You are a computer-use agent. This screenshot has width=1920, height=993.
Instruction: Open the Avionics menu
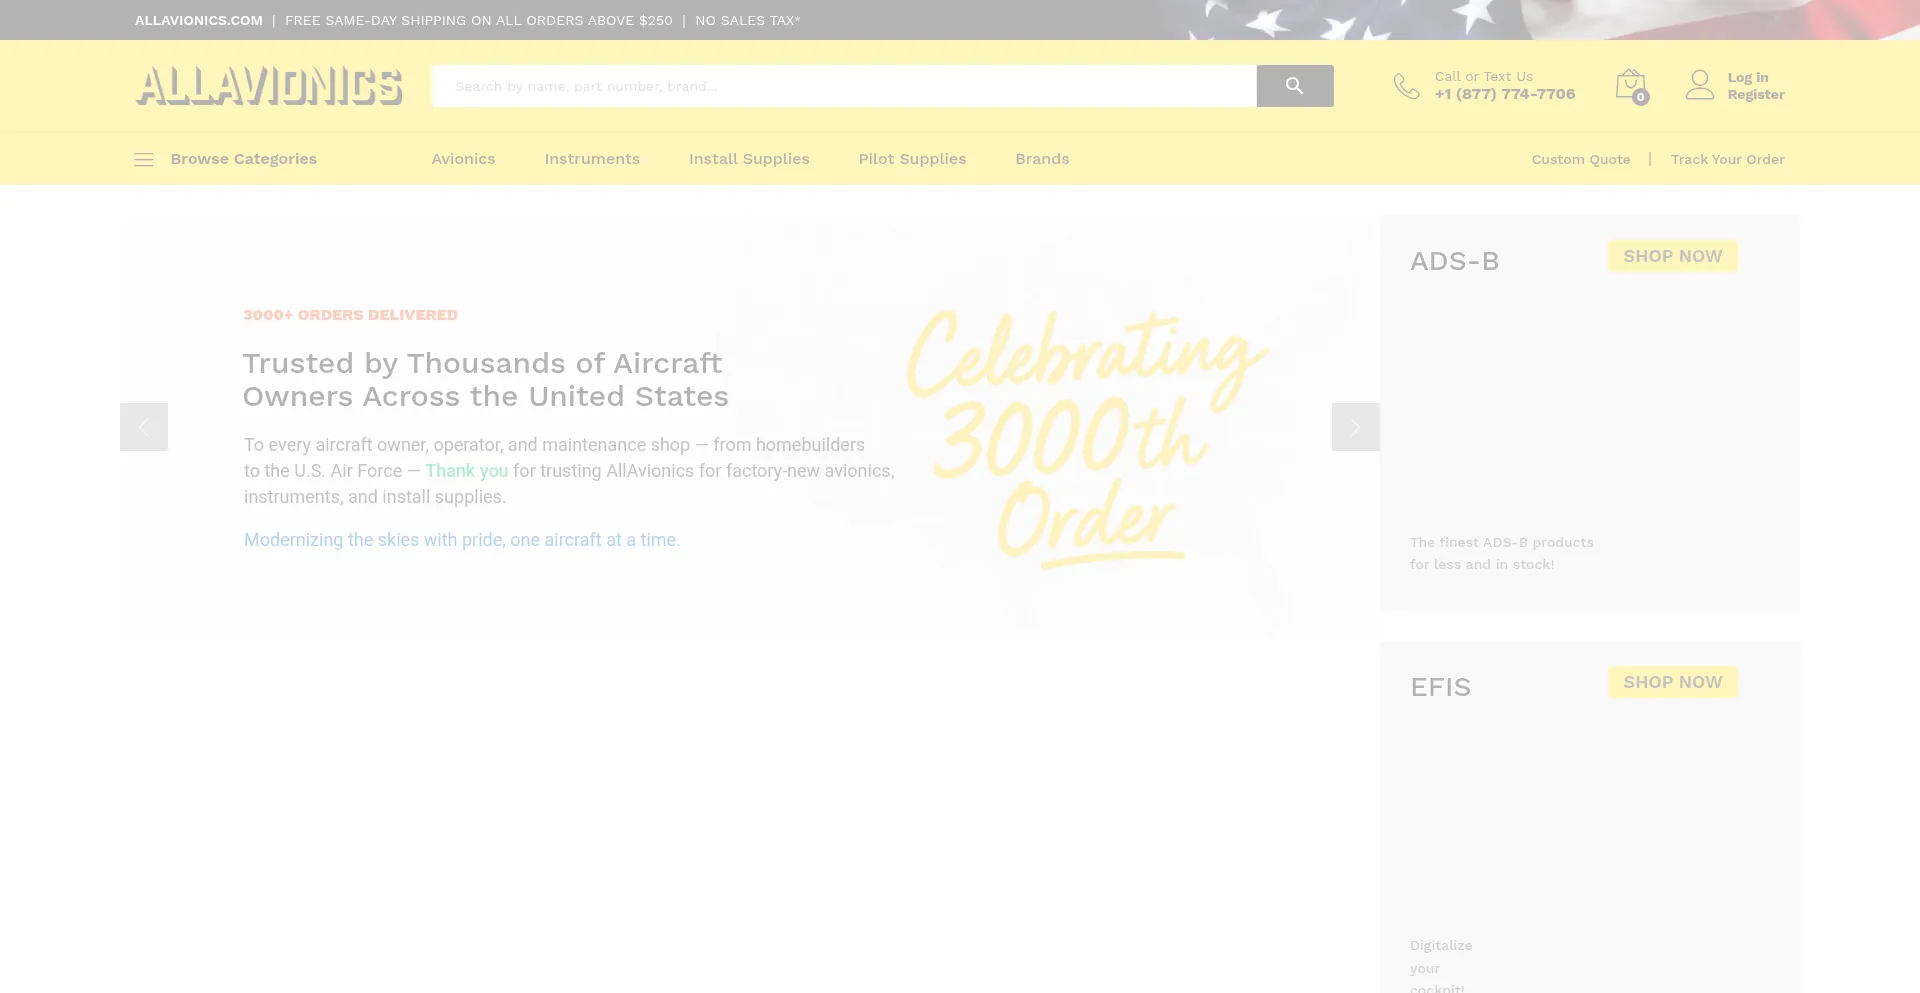463,159
